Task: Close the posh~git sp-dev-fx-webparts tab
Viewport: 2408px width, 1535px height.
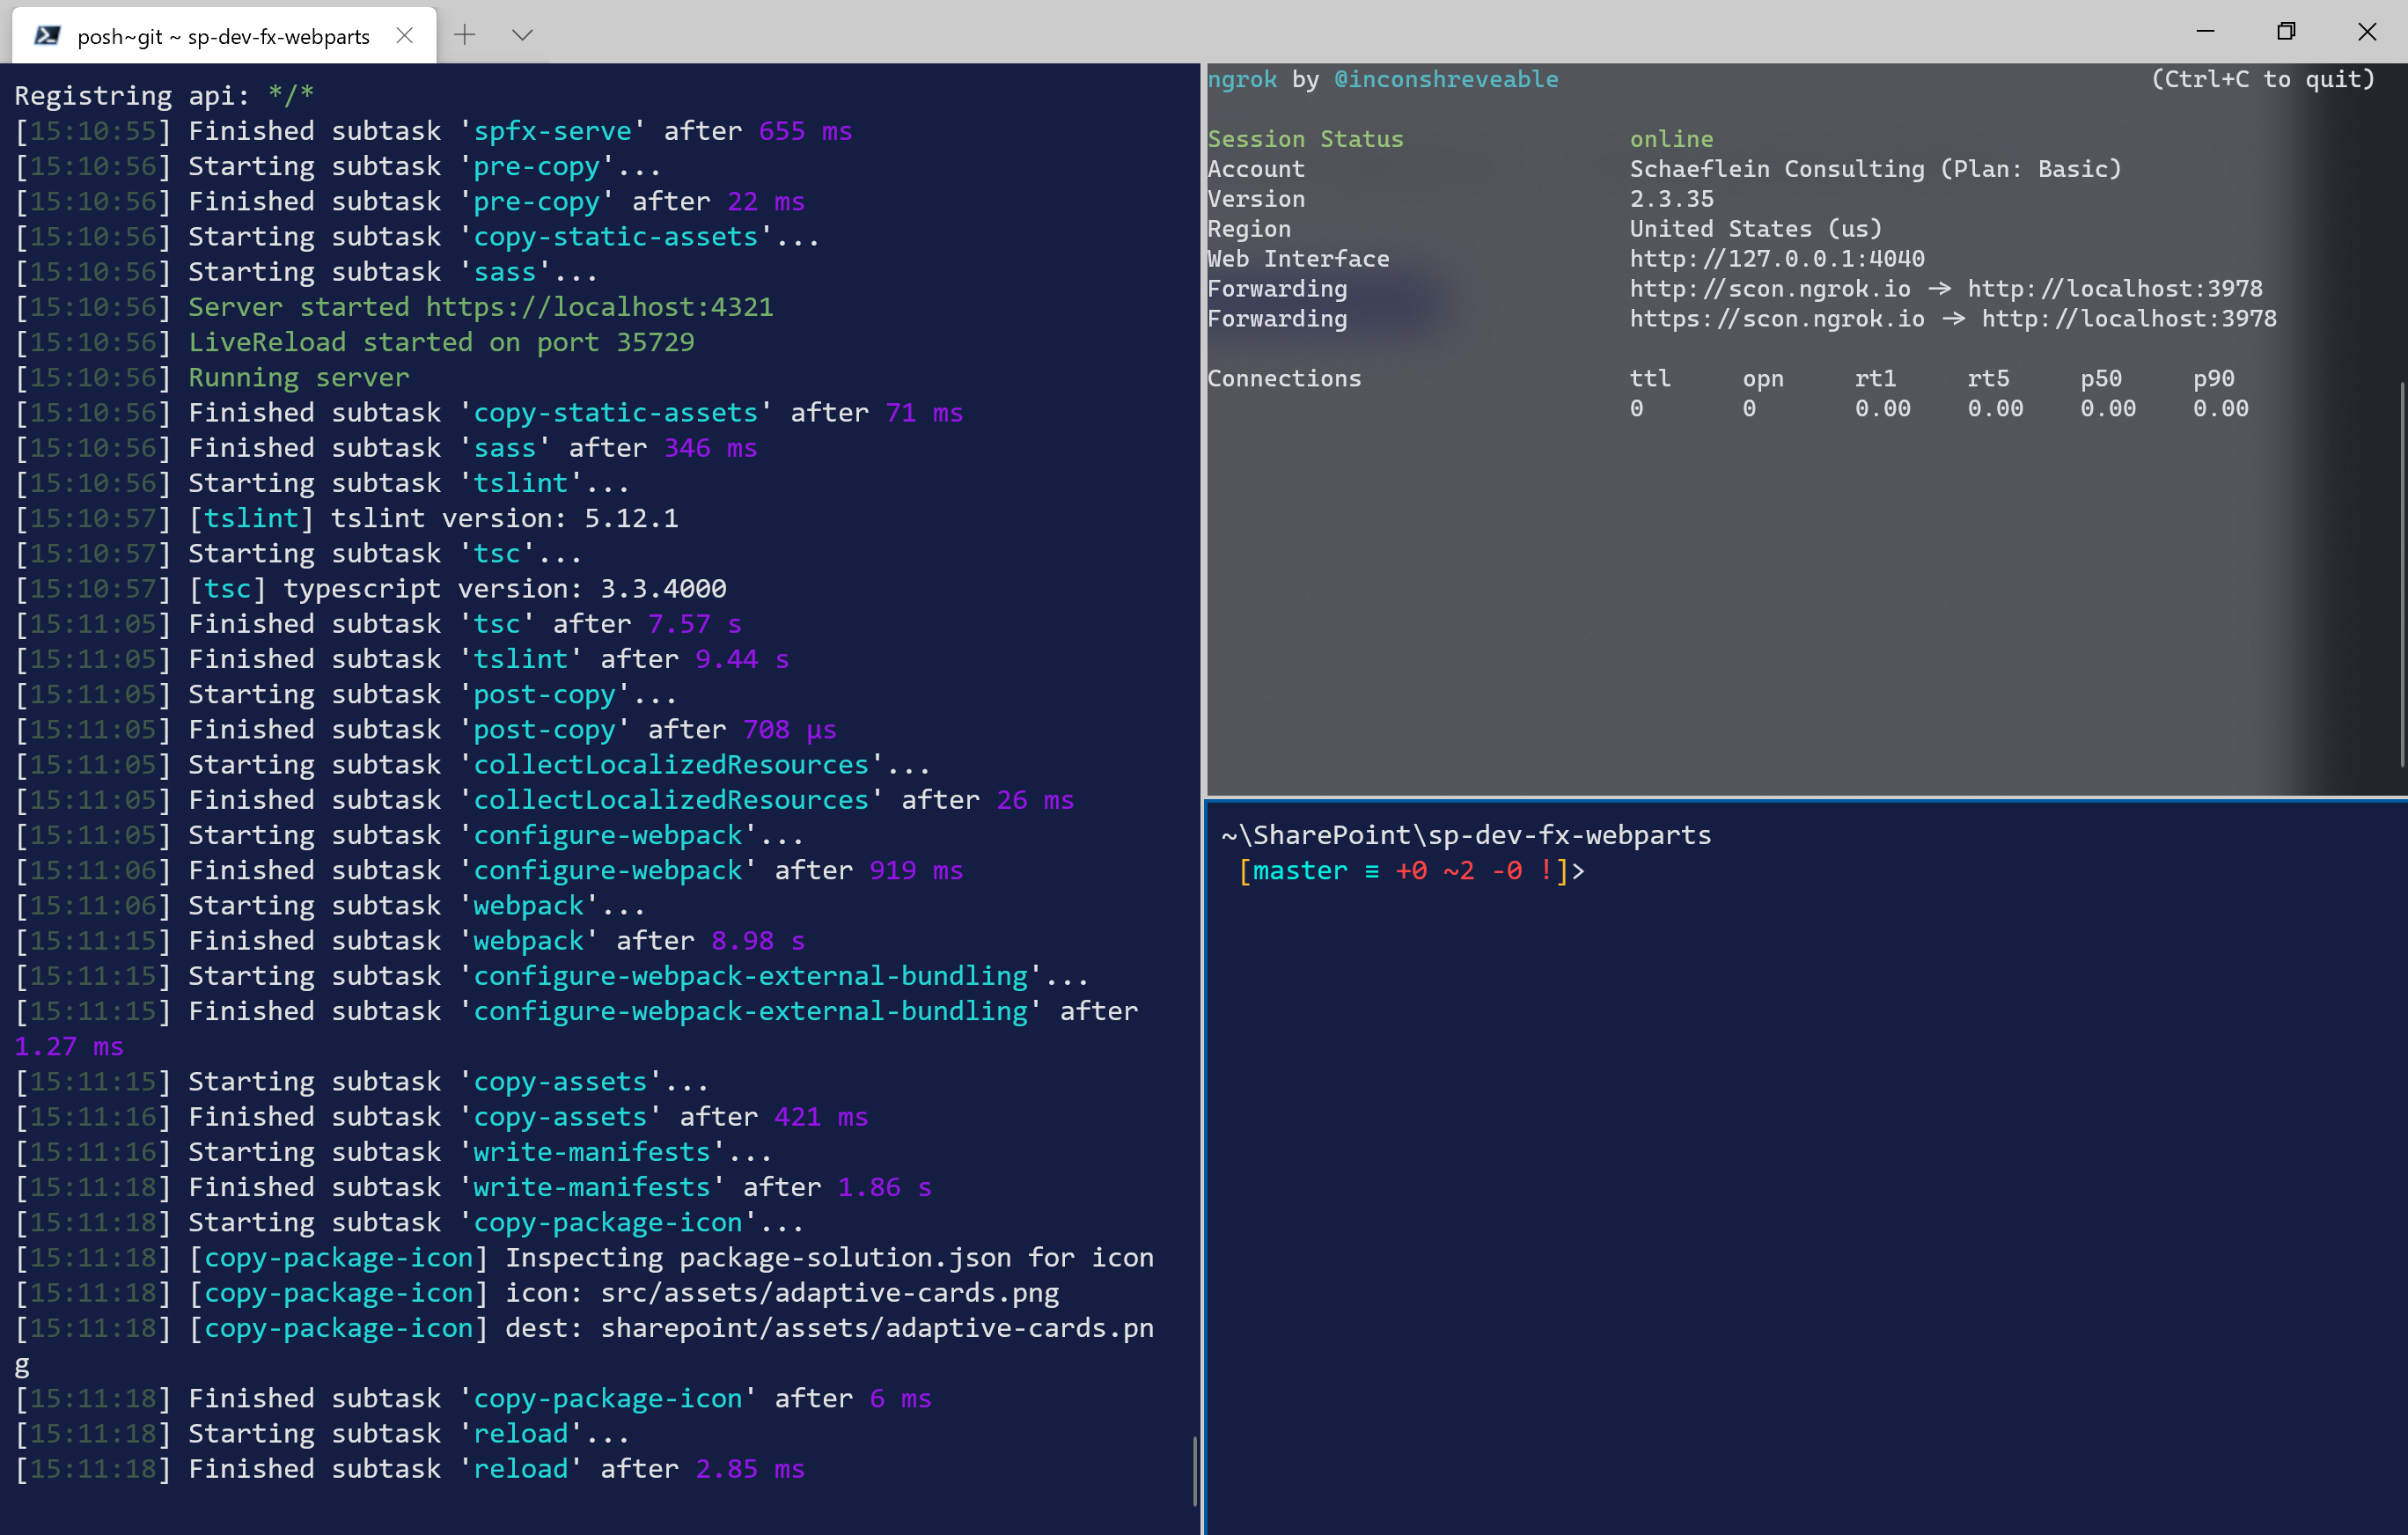Action: pyautogui.click(x=404, y=36)
